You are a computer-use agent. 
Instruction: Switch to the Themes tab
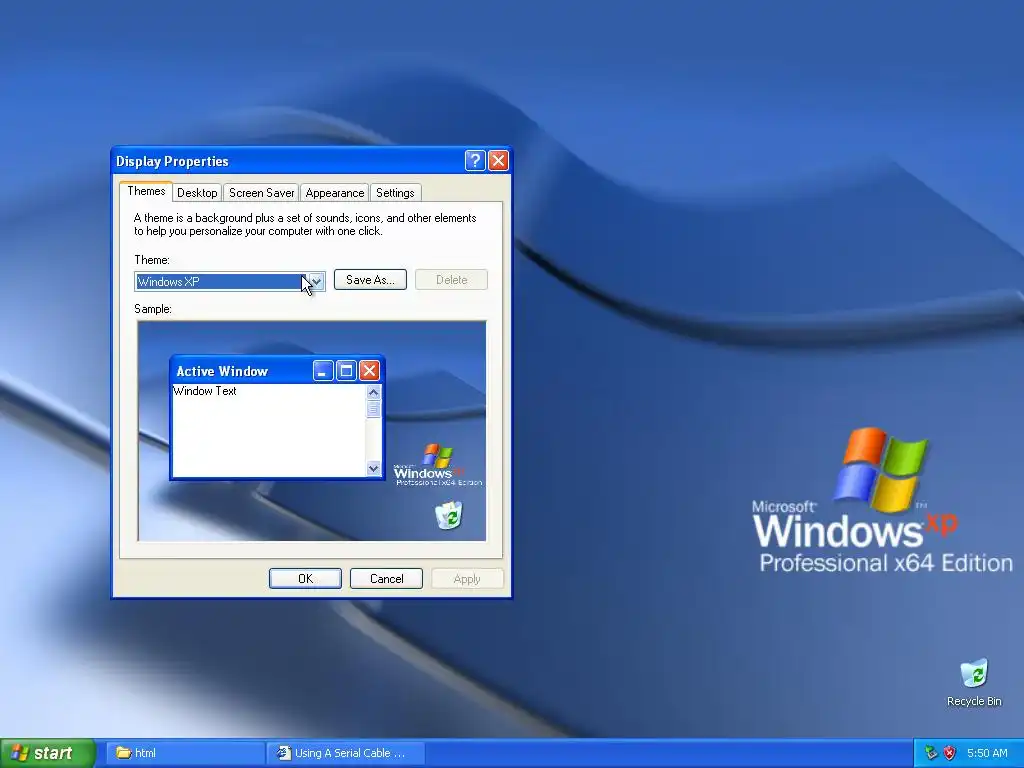(146, 191)
